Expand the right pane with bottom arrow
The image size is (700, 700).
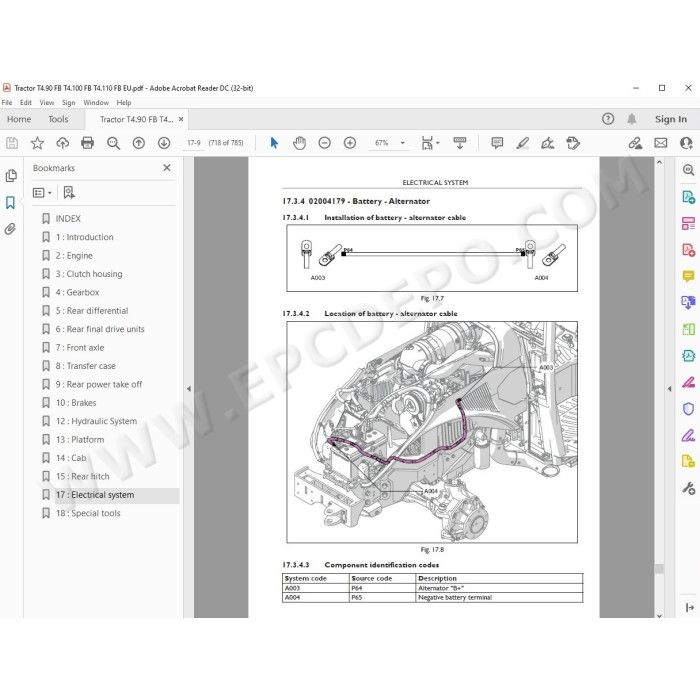coord(689,607)
